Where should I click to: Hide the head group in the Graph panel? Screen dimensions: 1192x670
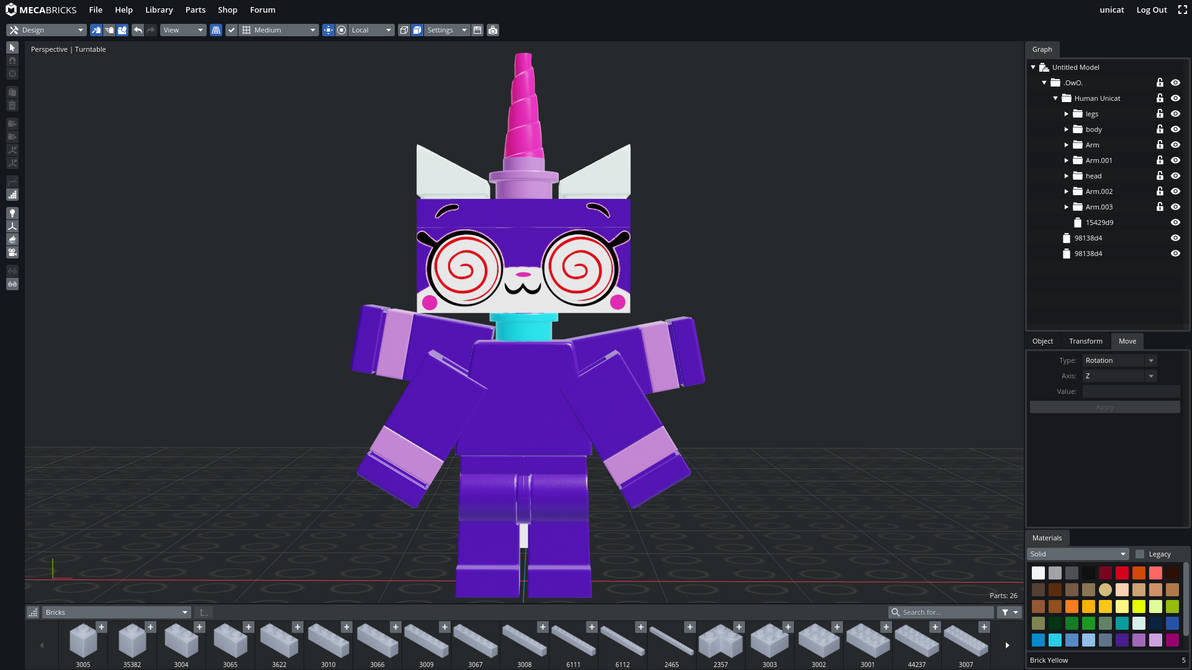[x=1175, y=175]
